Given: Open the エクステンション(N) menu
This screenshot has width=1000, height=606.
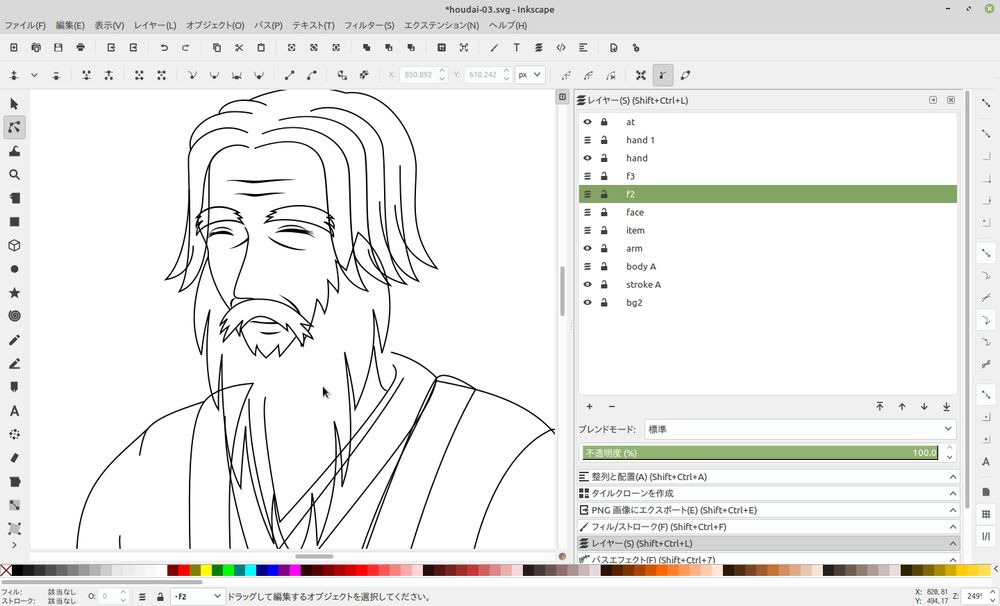Looking at the screenshot, I should click(441, 25).
